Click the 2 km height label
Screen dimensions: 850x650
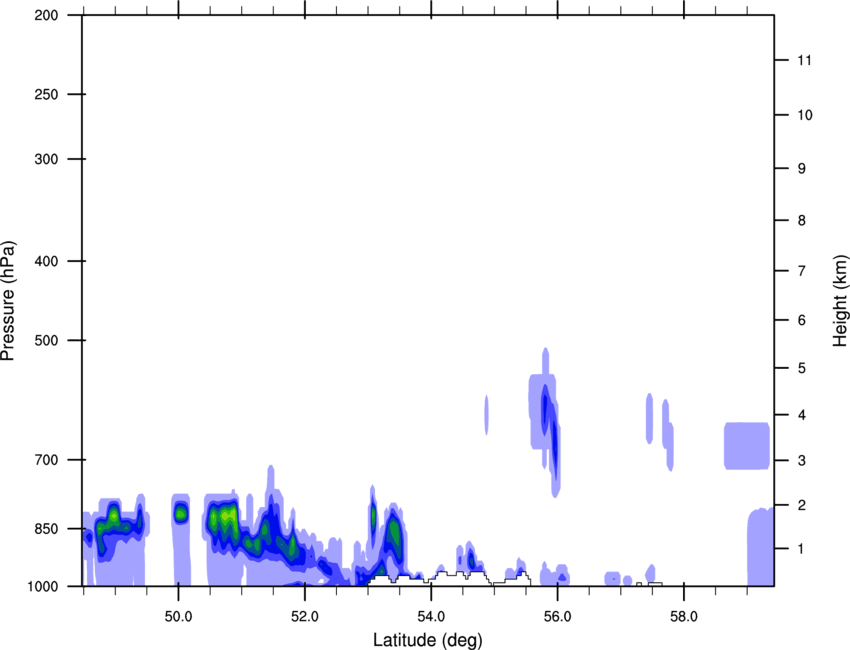802,505
